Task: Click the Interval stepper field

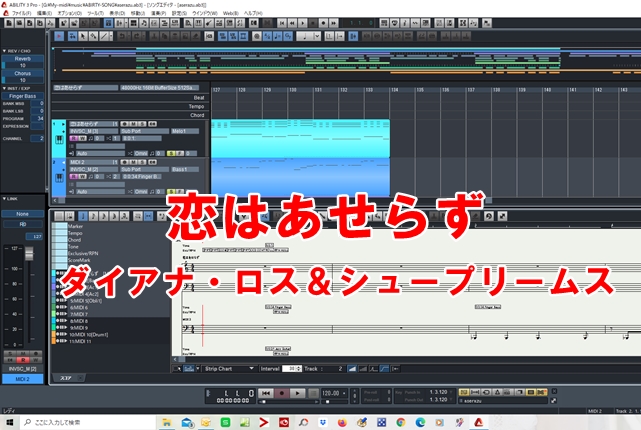Action: (x=292, y=369)
